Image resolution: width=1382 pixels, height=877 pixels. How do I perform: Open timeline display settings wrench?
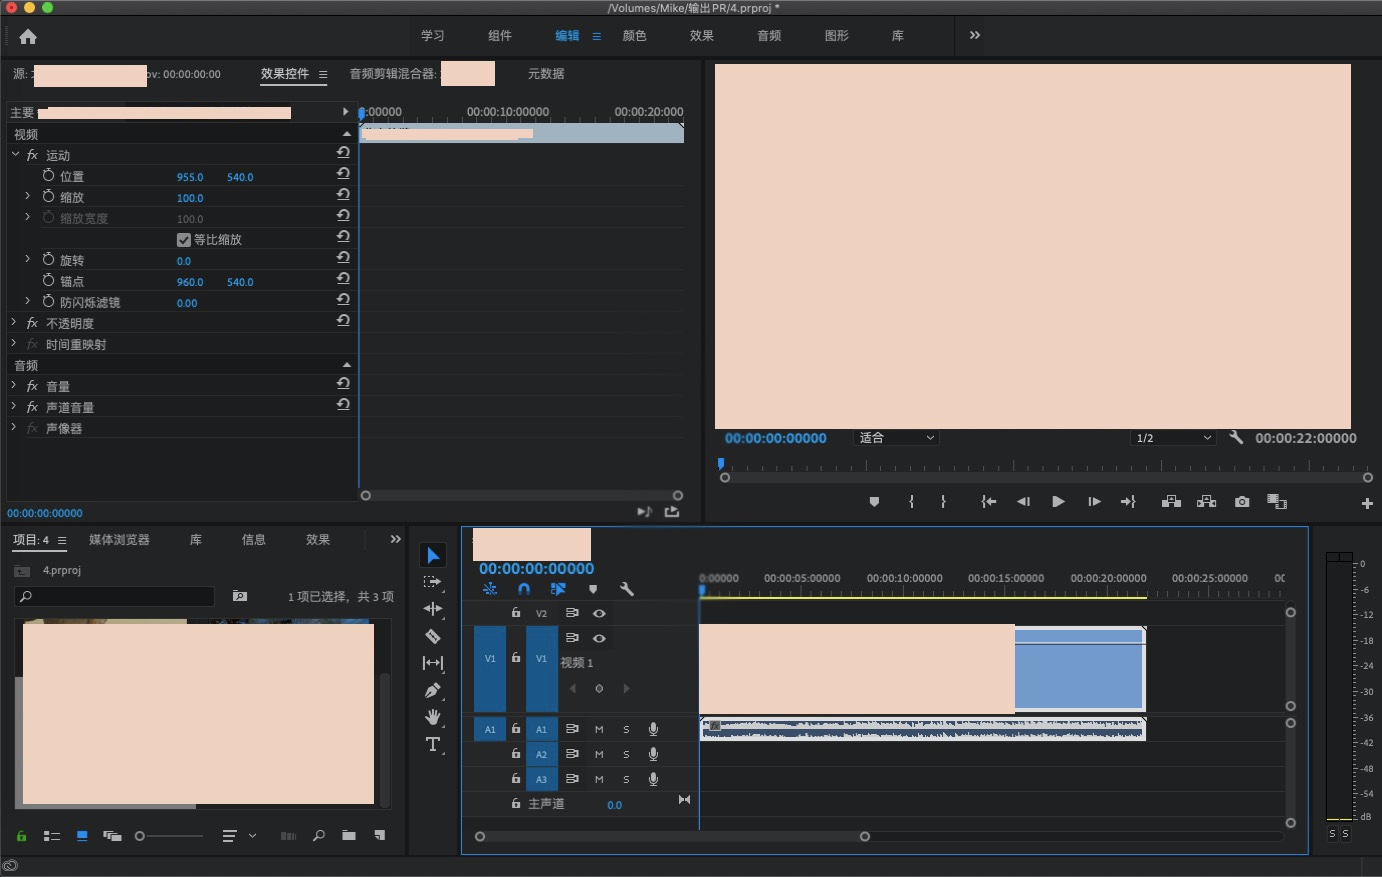[627, 589]
